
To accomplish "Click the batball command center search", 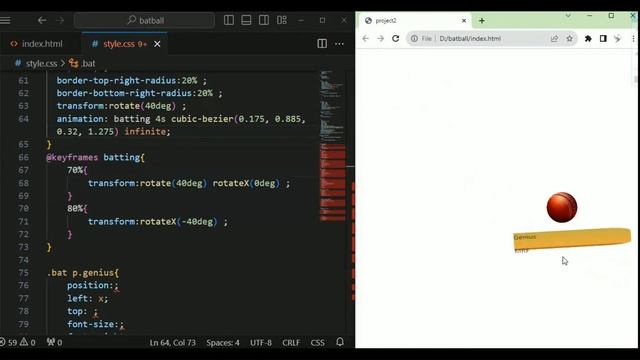I will click(x=144, y=20).
